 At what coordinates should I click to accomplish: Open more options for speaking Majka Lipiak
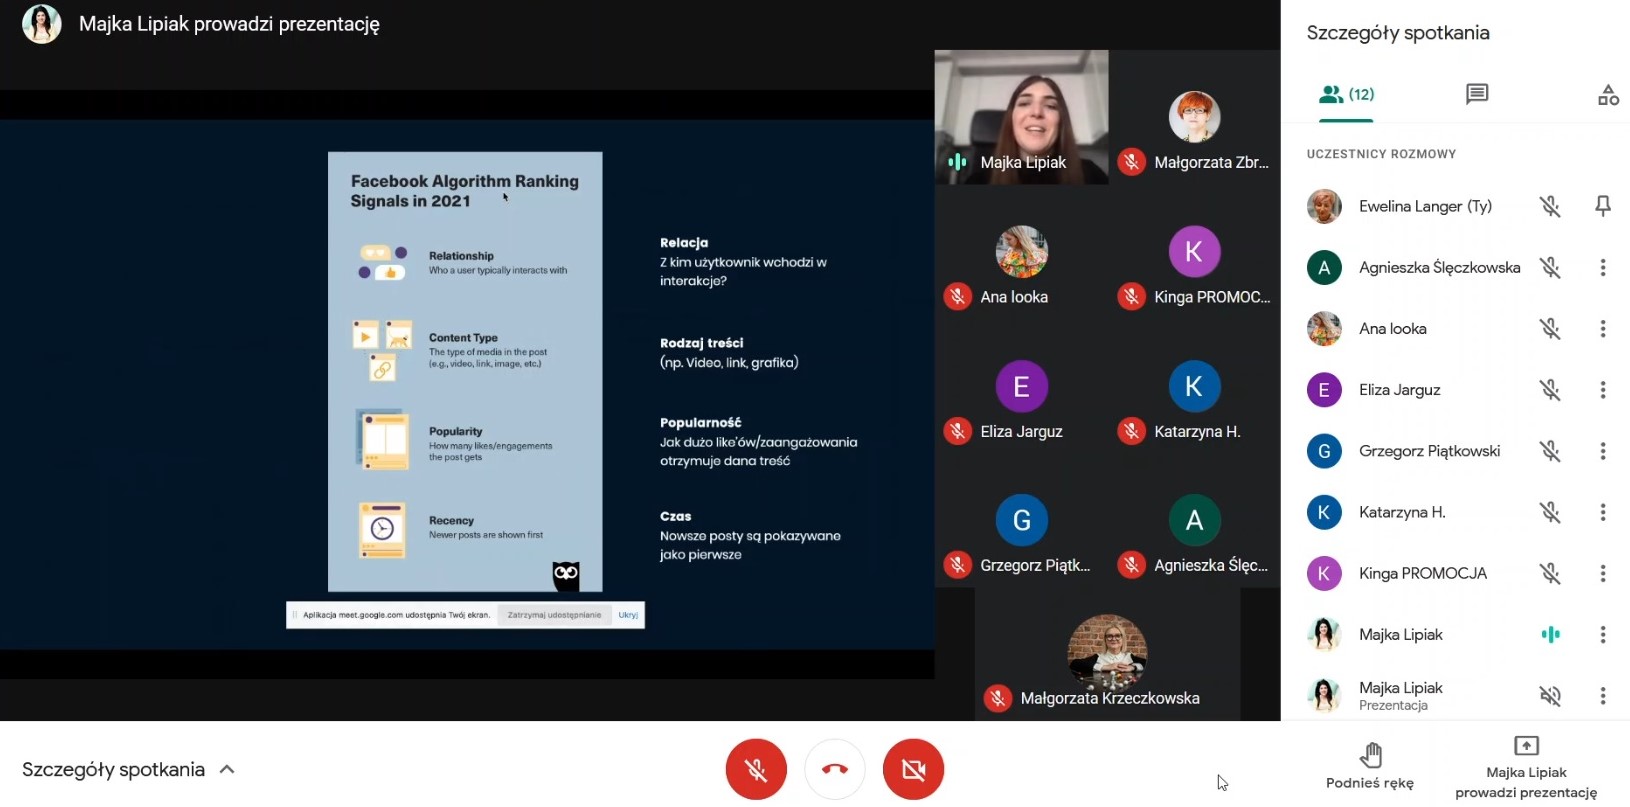[1603, 634]
